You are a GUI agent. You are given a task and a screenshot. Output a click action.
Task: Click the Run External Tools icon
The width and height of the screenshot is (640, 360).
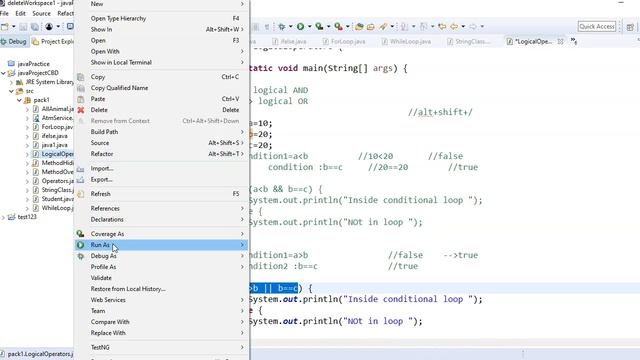(x=338, y=27)
